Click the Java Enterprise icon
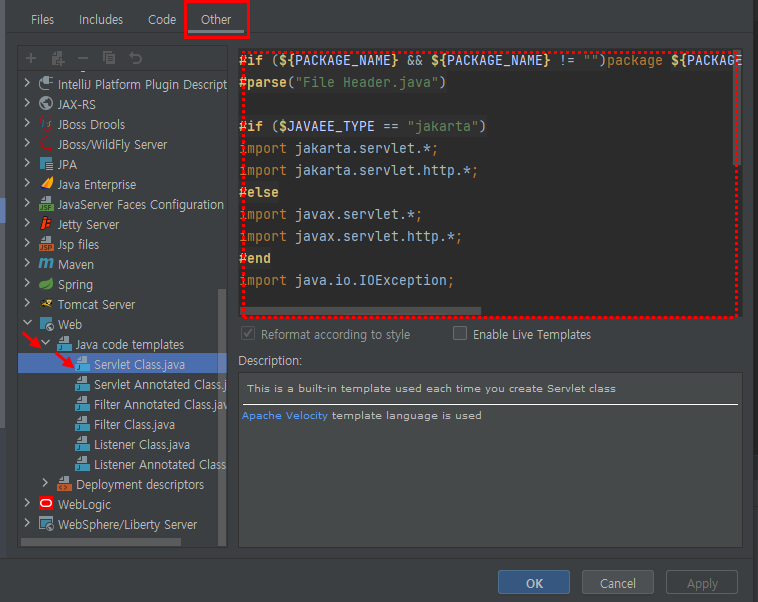Screen dimensions: 758x602 pyautogui.click(x=46, y=184)
